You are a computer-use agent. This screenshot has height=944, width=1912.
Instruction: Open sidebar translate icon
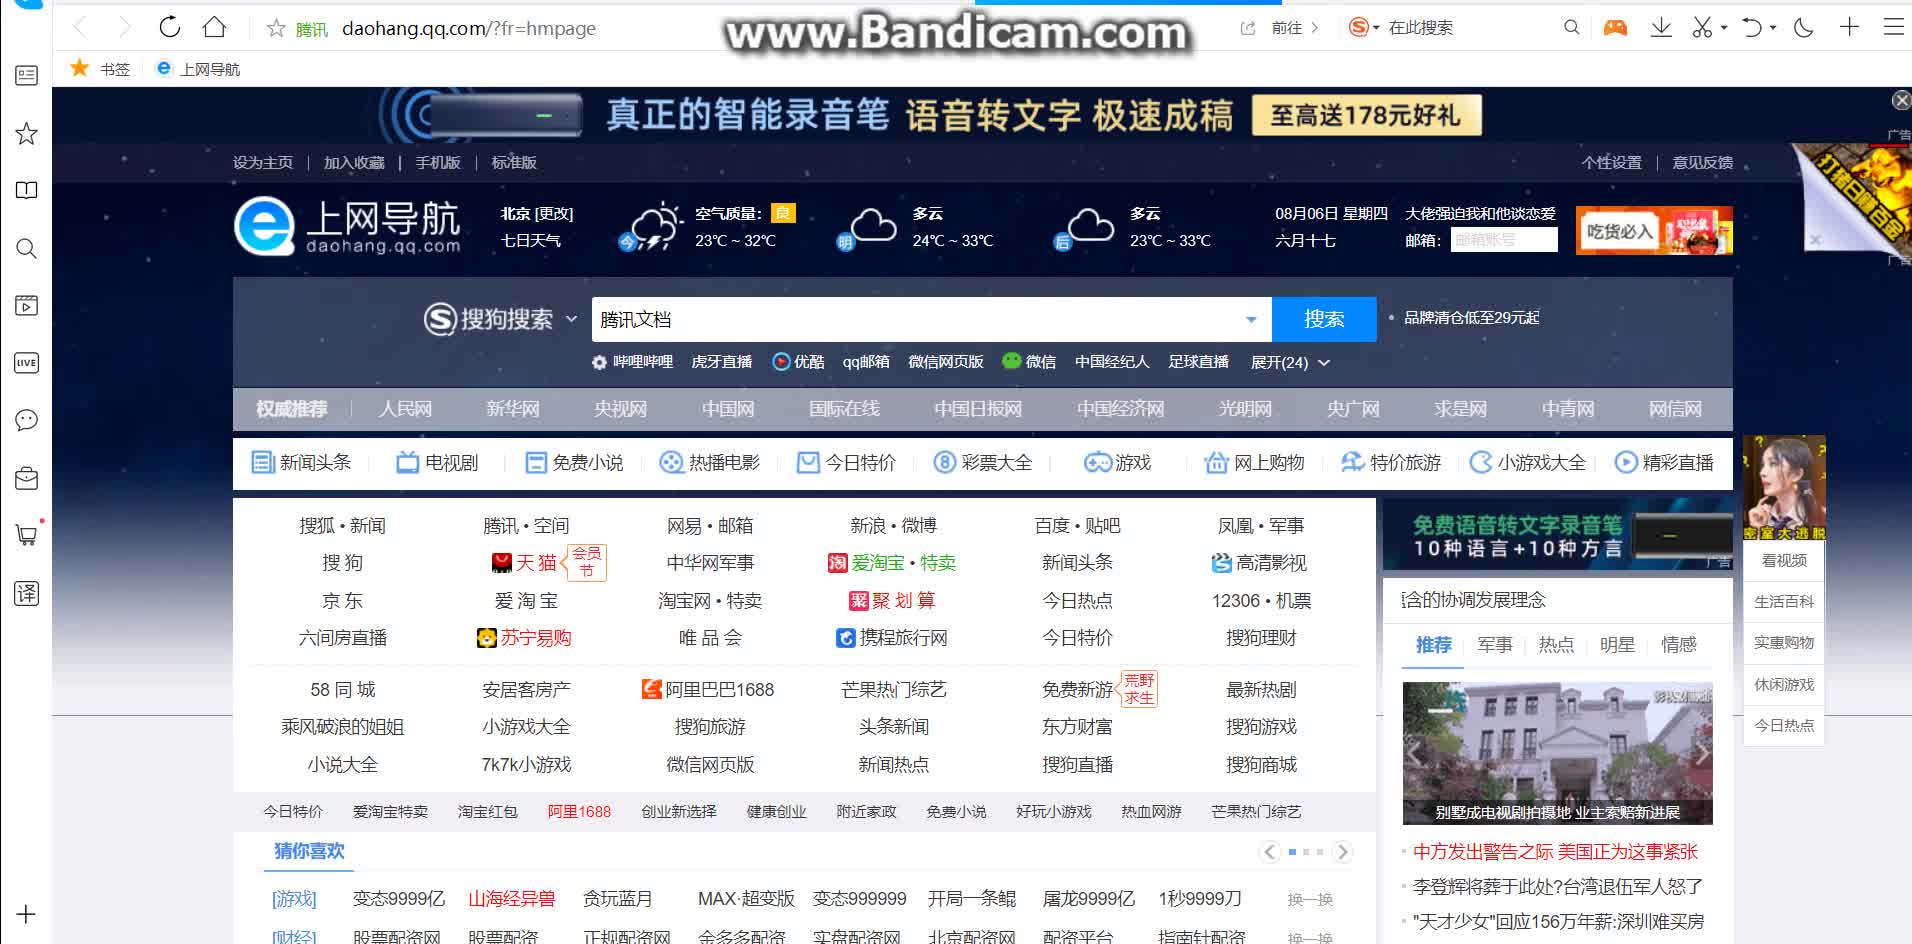coord(27,593)
